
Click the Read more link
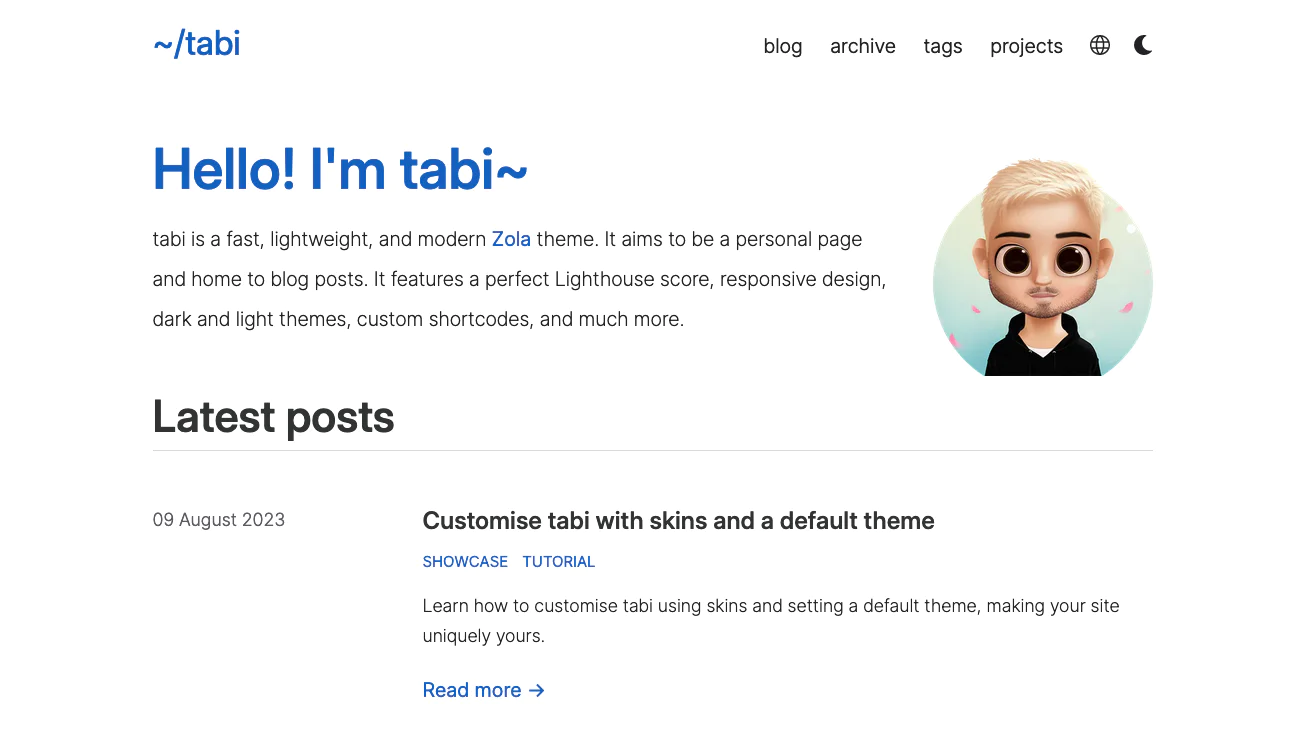click(x=472, y=690)
